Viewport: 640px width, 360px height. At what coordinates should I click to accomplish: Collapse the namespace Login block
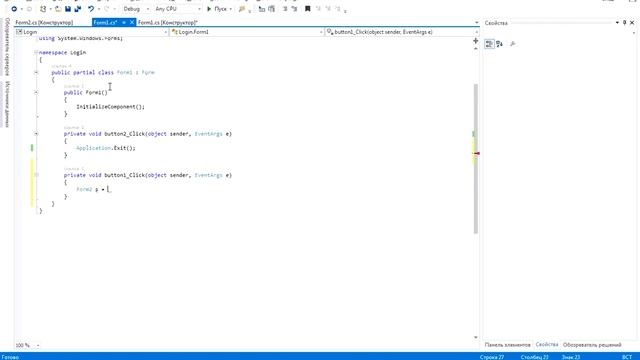(x=36, y=52)
